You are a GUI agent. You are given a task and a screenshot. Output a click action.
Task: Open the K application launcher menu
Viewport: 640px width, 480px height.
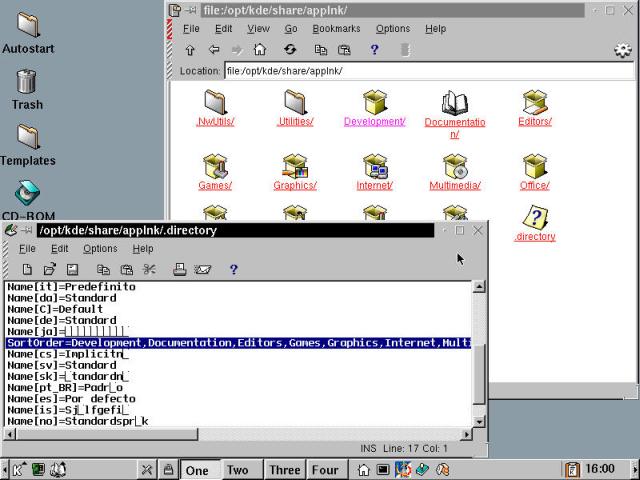[19, 469]
